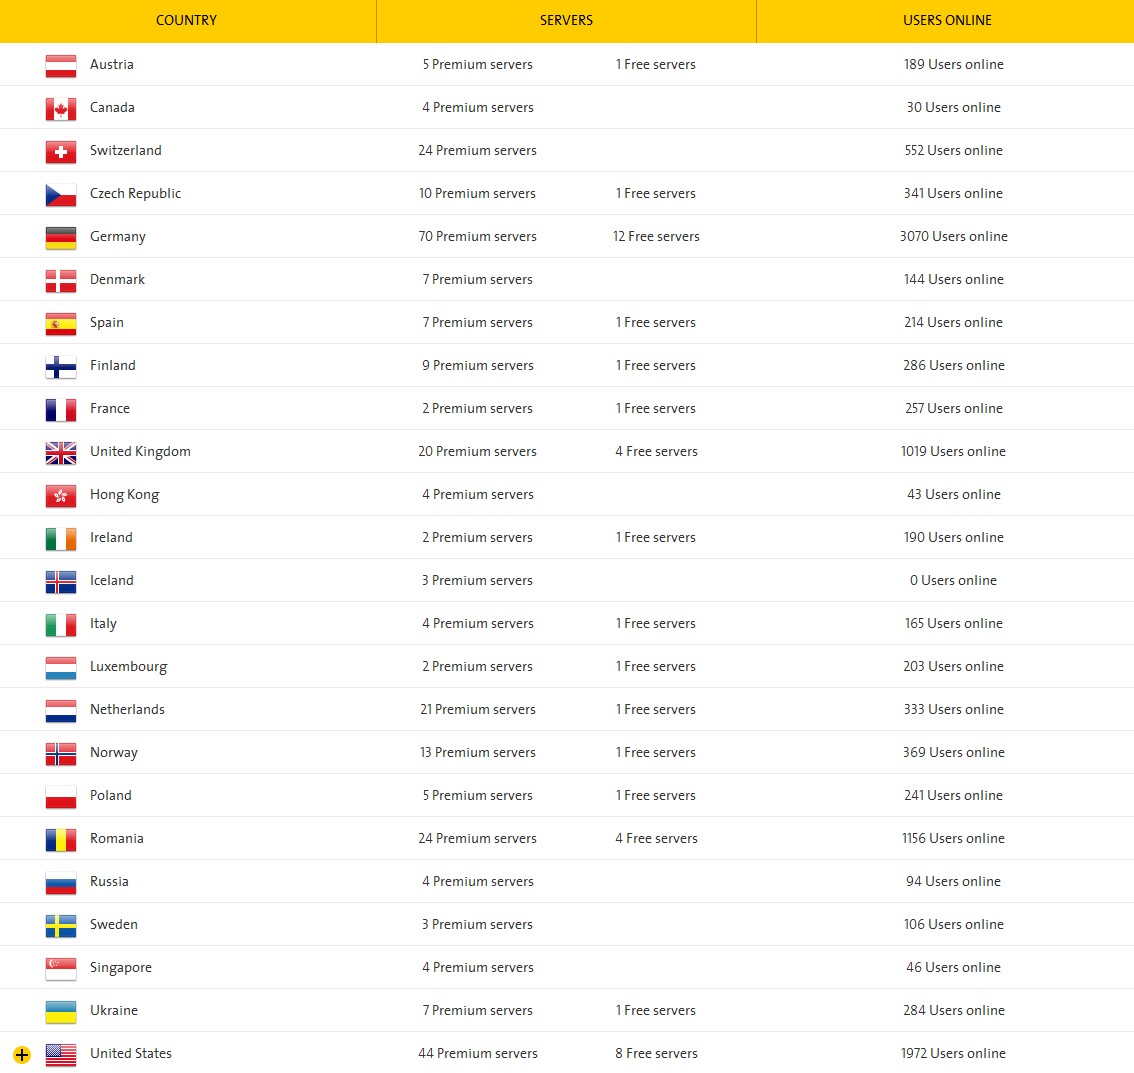Sort by the COUNTRY column header
The width and height of the screenshot is (1134, 1073).
[x=187, y=20]
